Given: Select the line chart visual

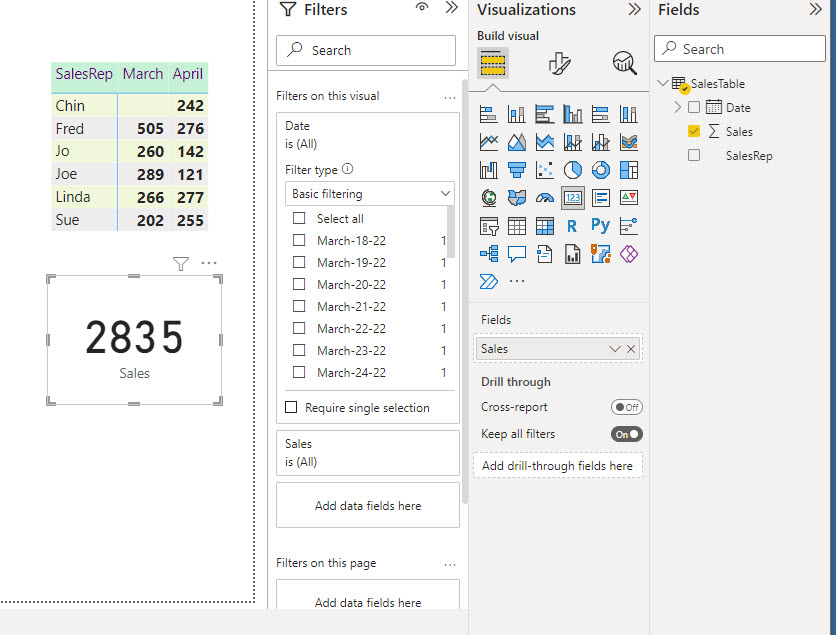Looking at the screenshot, I should click(x=488, y=142).
